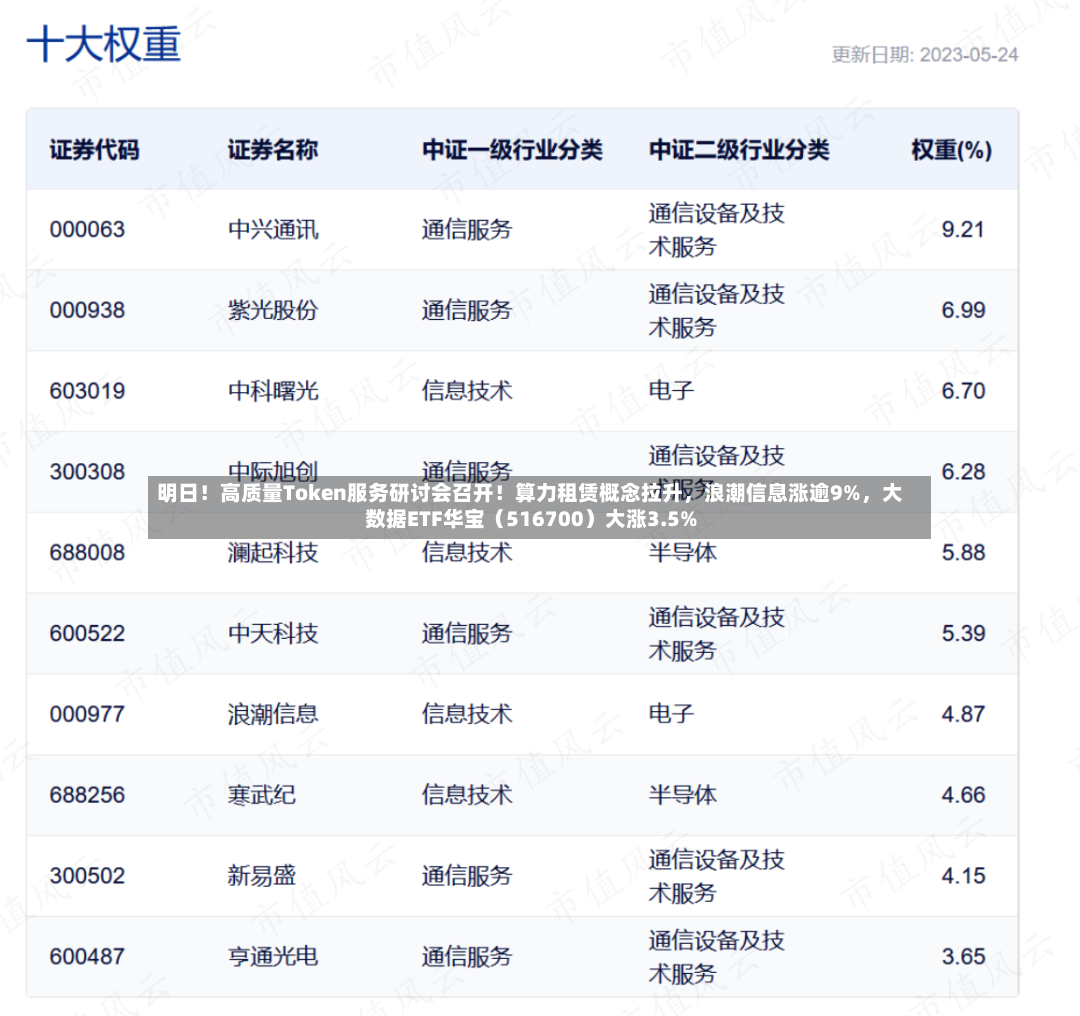Image resolution: width=1080 pixels, height=1016 pixels.
Task: Select security code 600487
Action: [x=87, y=956]
